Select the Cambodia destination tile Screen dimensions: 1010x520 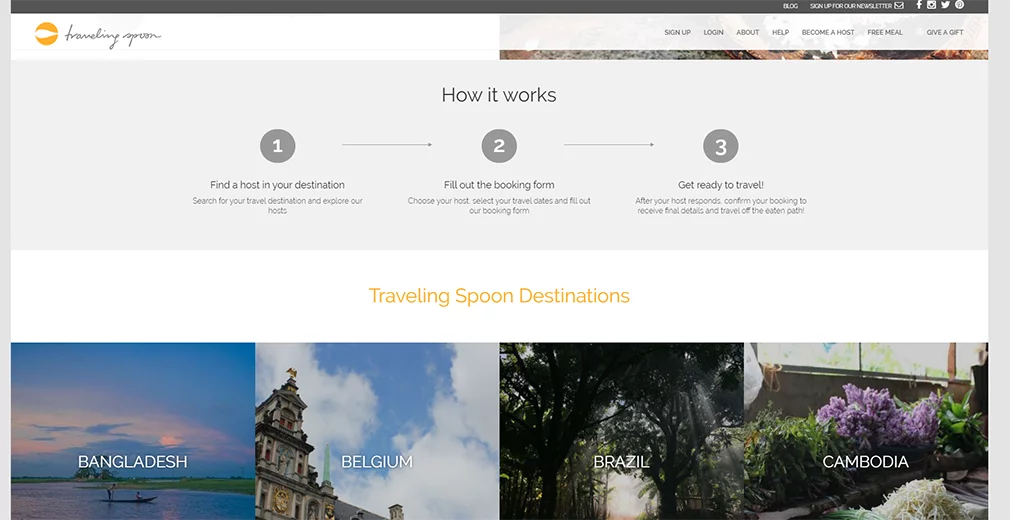866,431
